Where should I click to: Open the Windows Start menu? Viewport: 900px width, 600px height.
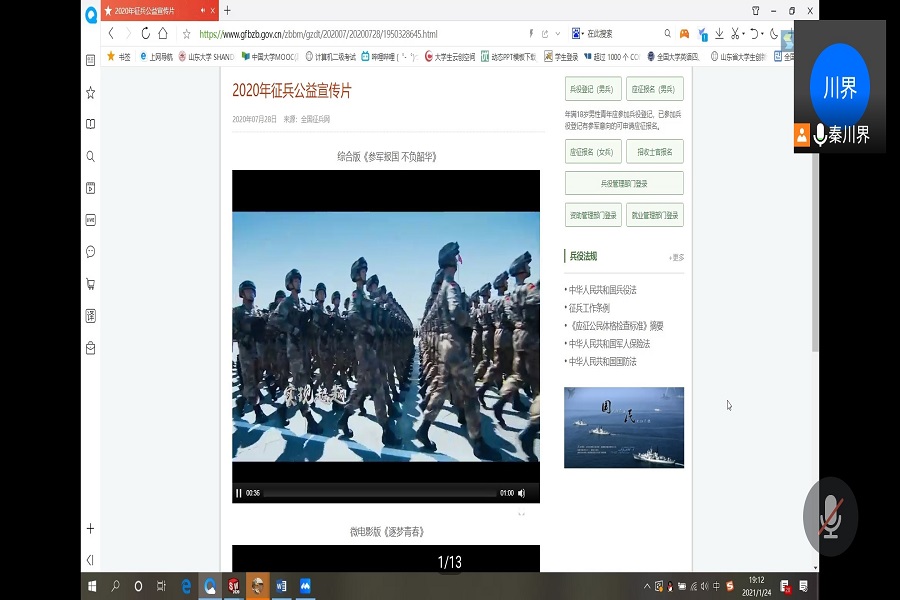pos(92,586)
